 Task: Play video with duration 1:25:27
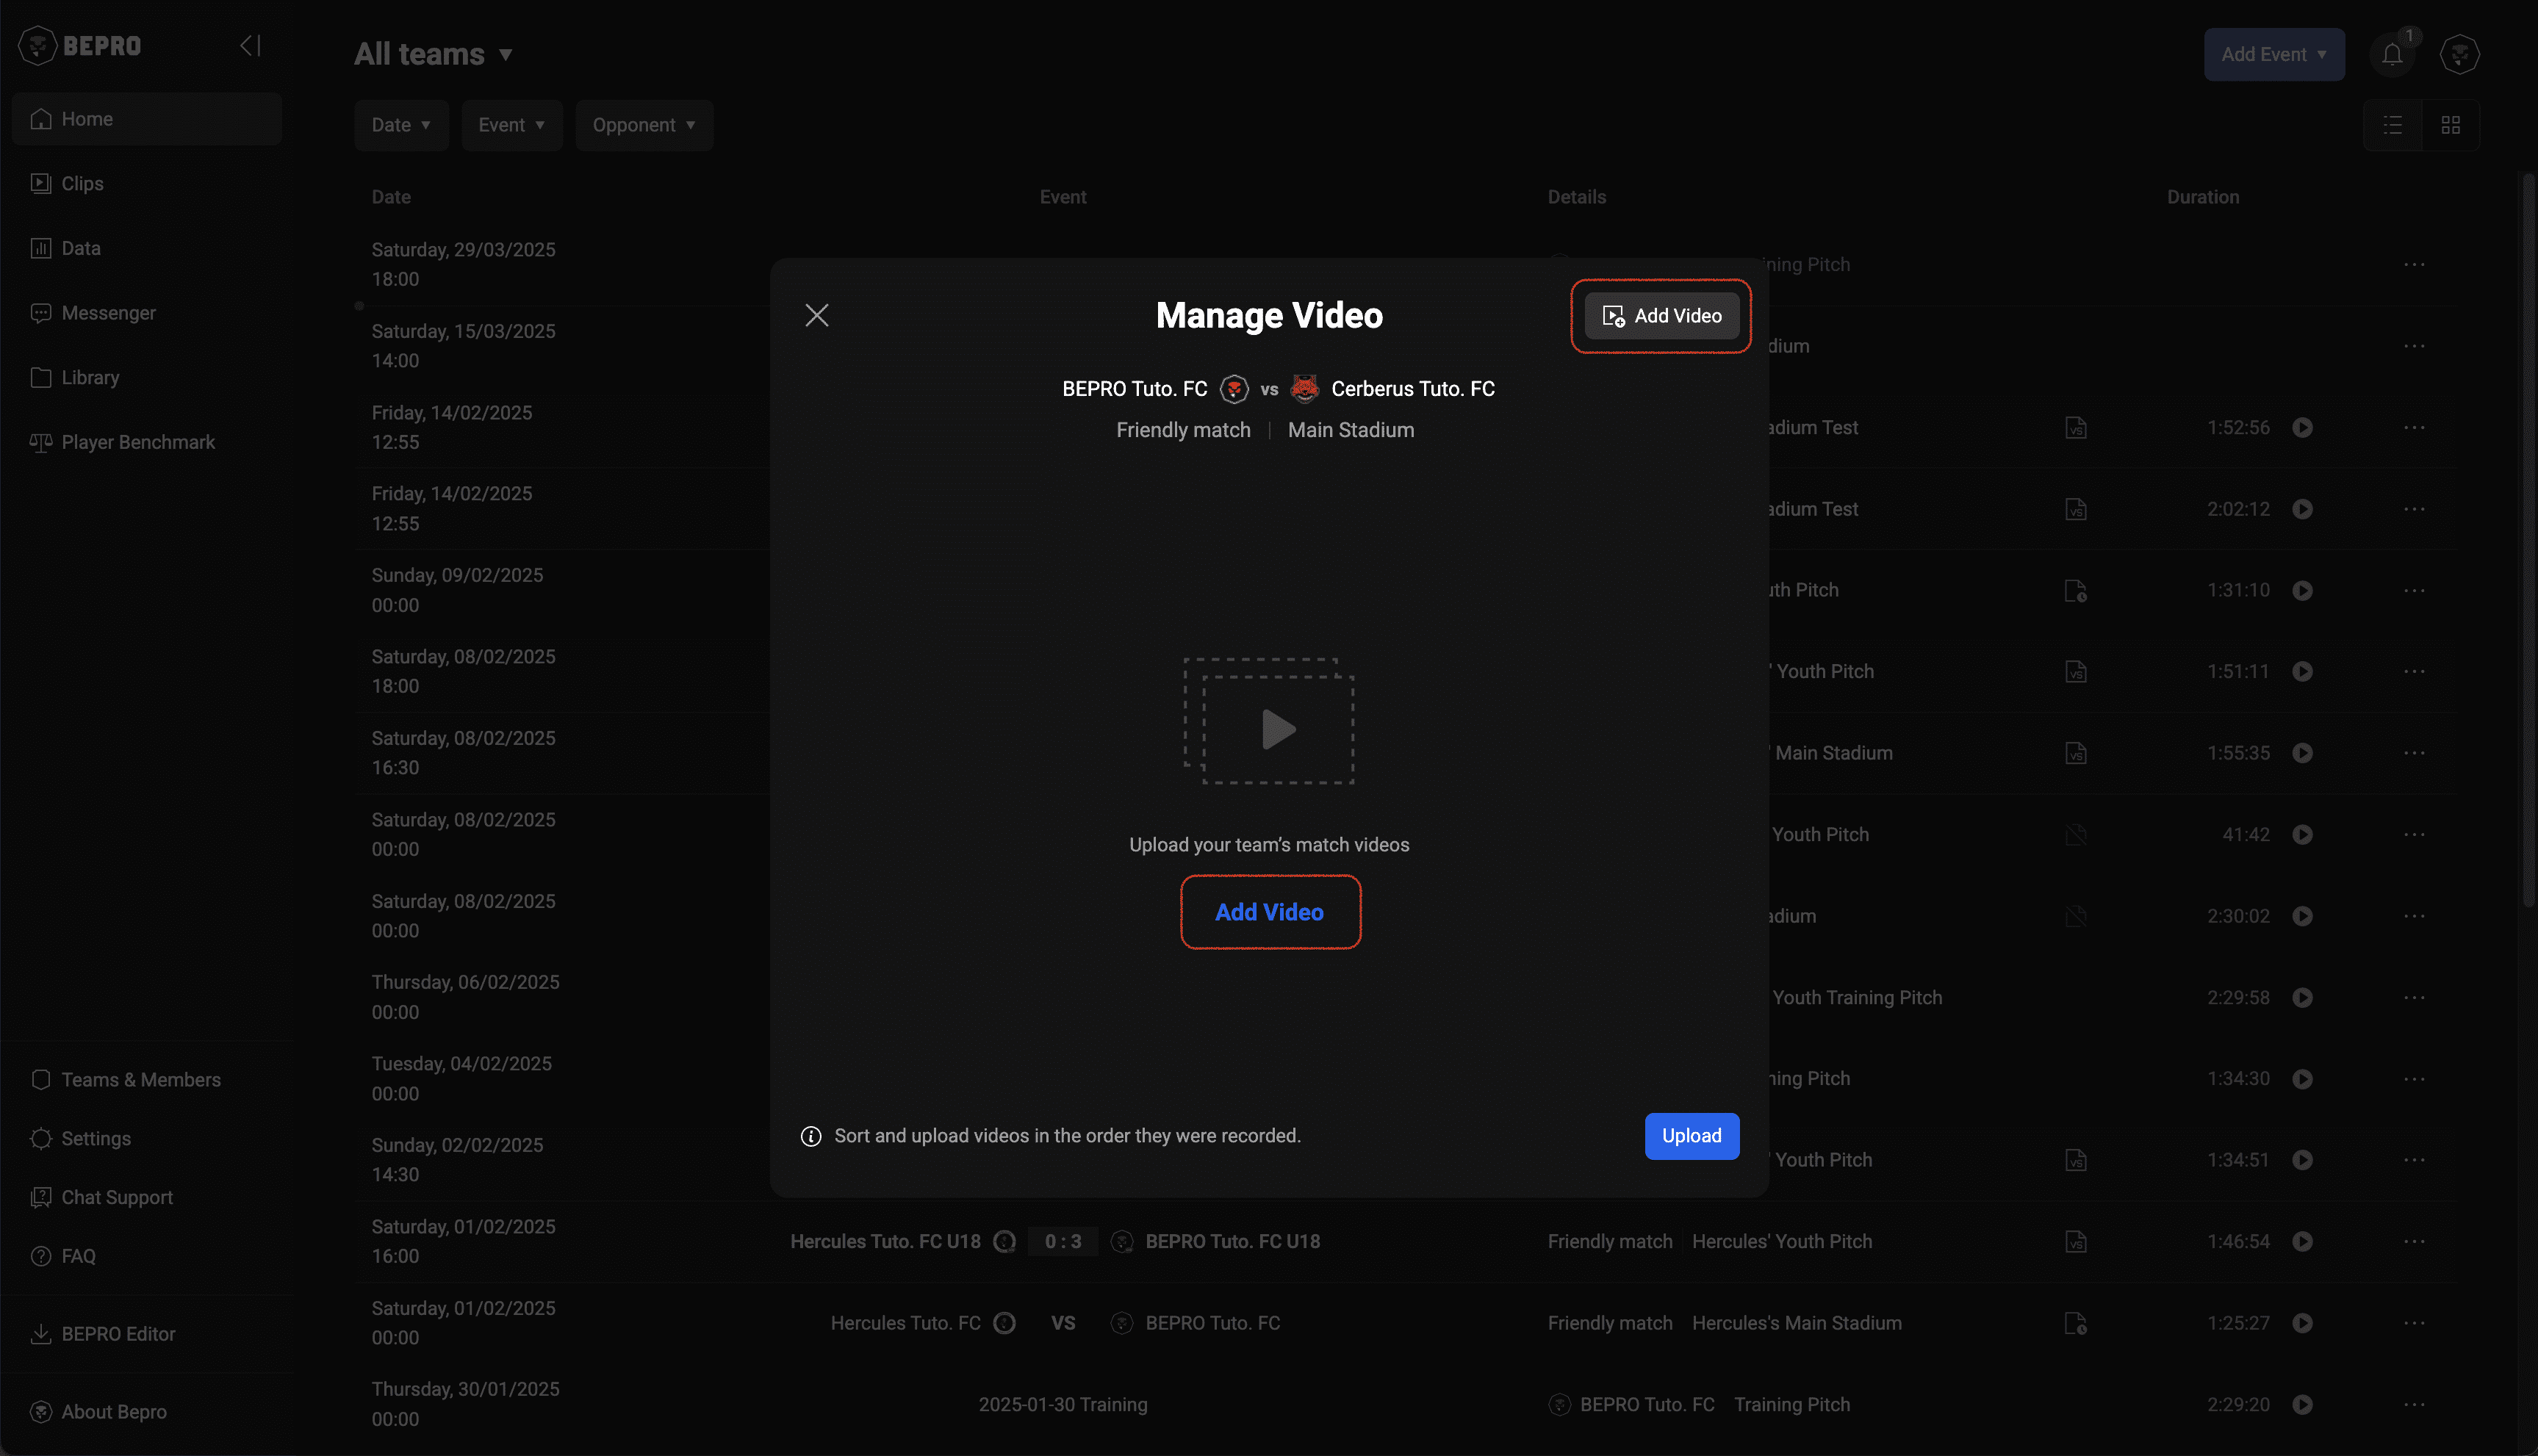coord(2302,1323)
